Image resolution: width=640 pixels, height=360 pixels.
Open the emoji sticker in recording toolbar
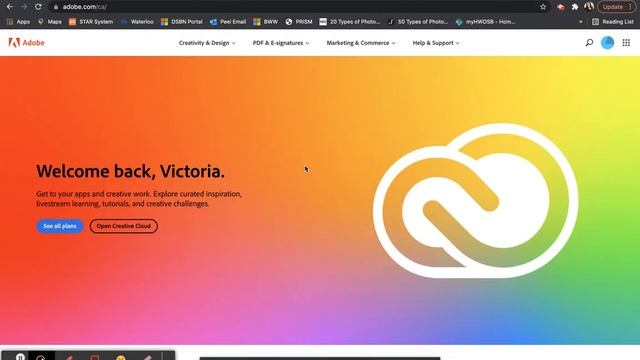[x=121, y=358]
